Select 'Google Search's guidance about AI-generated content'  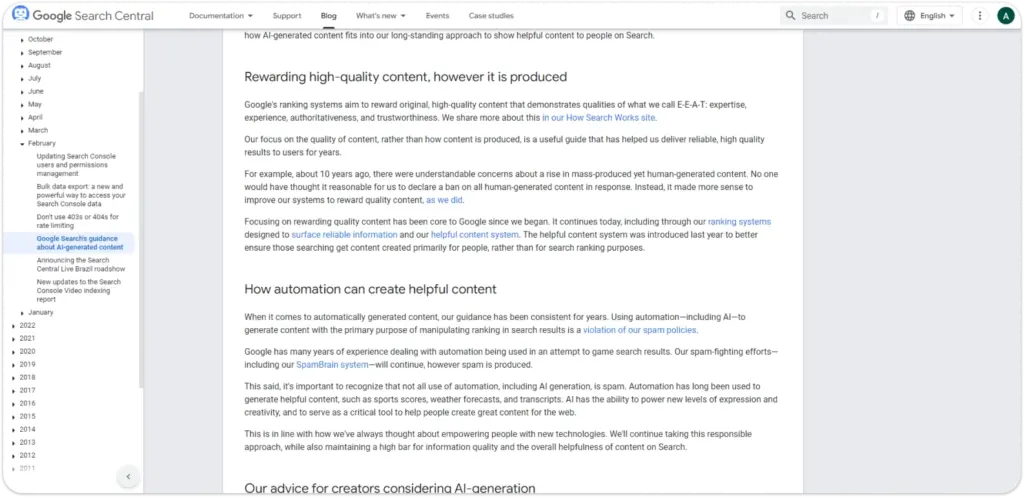[80, 243]
